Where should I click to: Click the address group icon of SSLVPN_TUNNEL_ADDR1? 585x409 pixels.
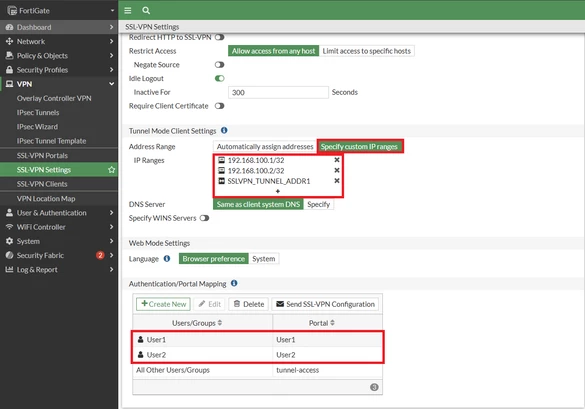pyautogui.click(x=221, y=181)
